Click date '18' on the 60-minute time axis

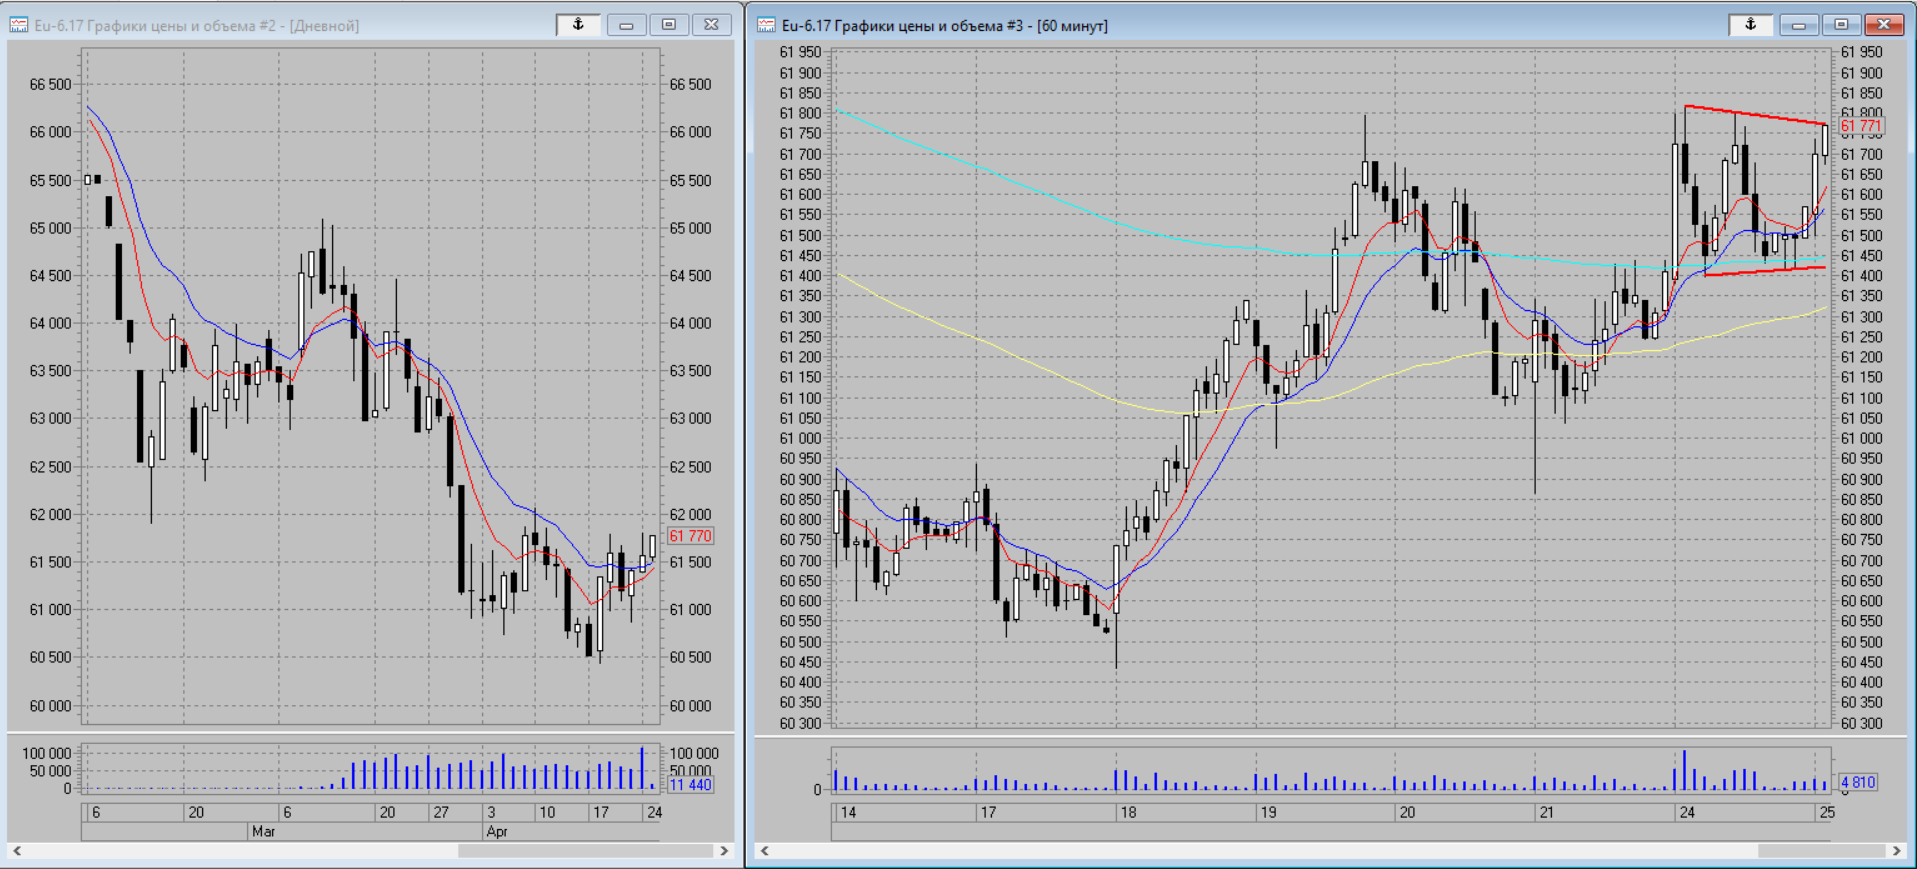click(x=1128, y=812)
